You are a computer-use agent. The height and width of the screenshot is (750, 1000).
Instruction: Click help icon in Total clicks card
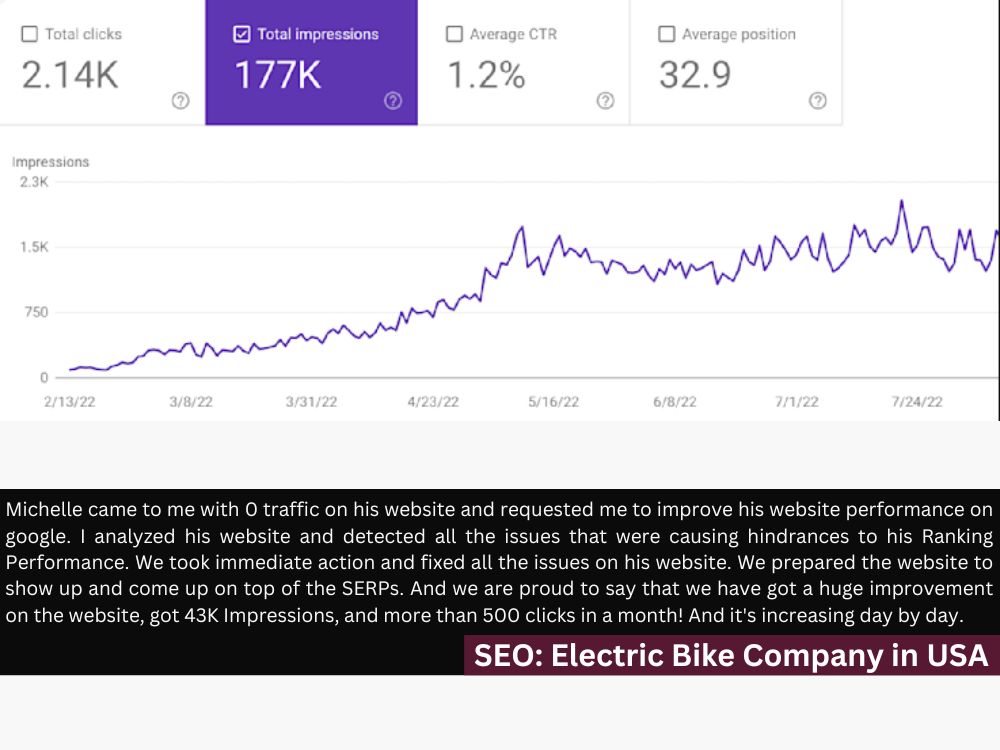[x=180, y=101]
